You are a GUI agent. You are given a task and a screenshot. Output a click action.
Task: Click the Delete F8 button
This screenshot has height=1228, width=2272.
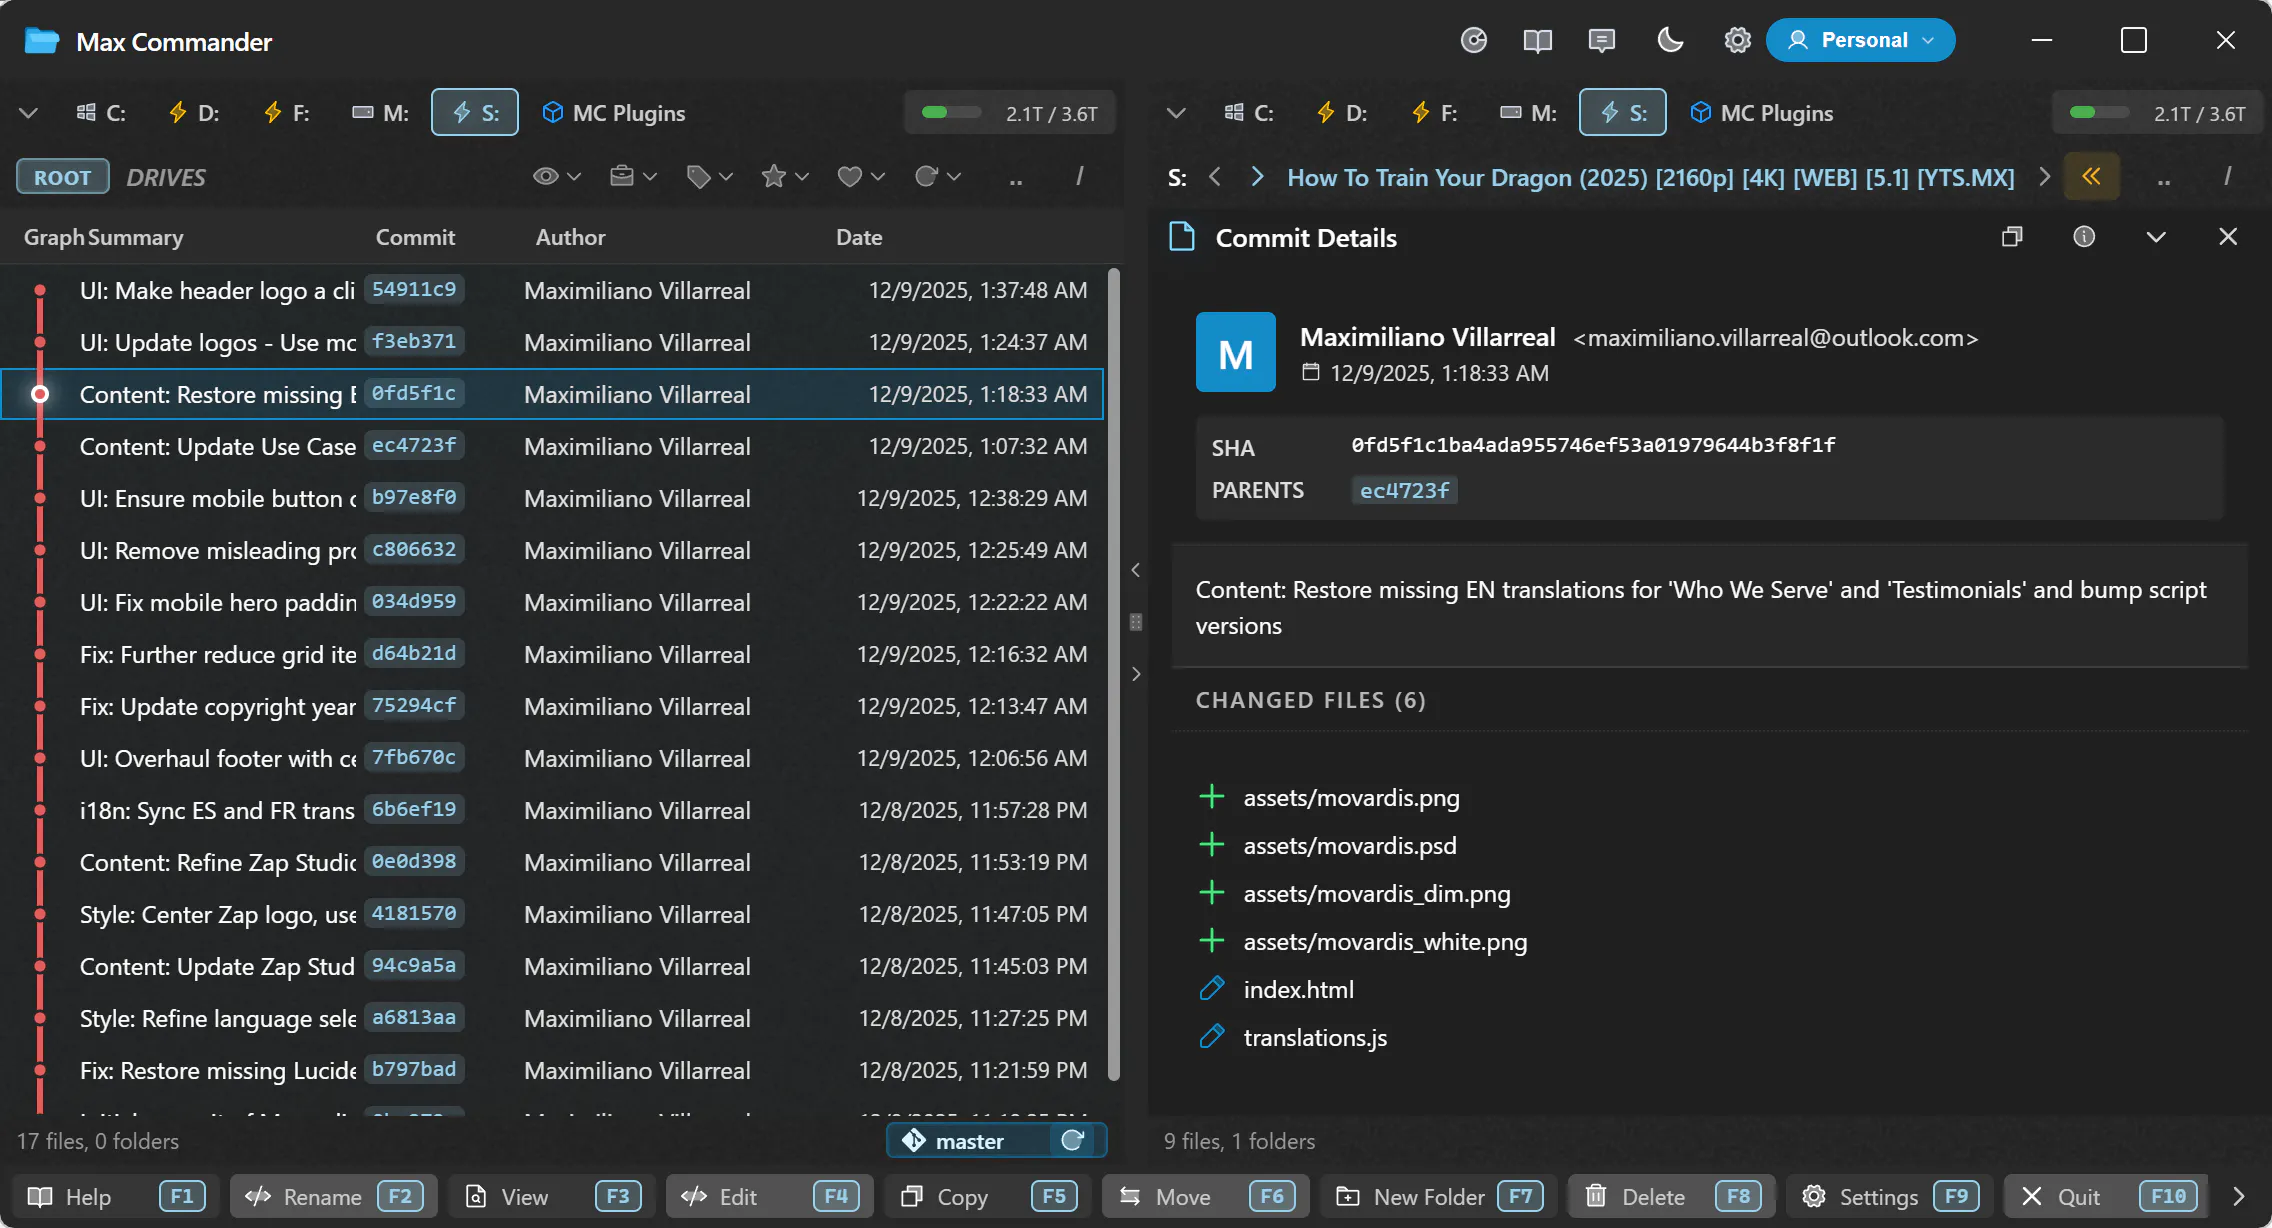(x=1672, y=1196)
